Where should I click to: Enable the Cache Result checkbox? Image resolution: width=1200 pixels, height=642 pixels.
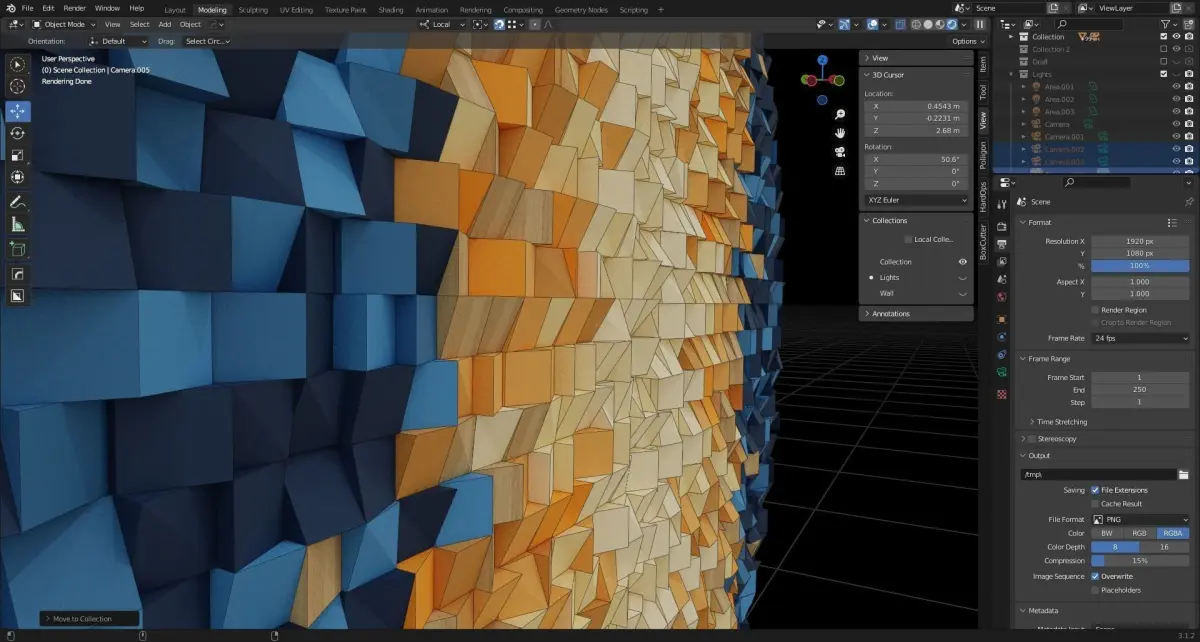click(x=1095, y=504)
